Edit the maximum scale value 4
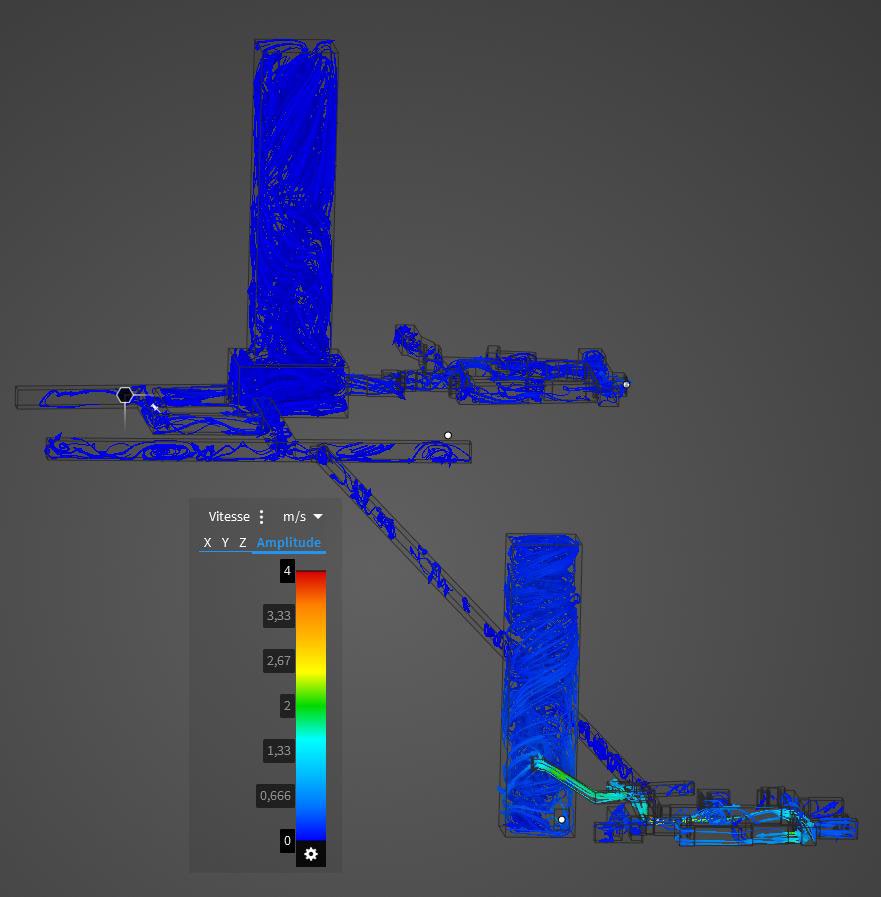 point(287,571)
